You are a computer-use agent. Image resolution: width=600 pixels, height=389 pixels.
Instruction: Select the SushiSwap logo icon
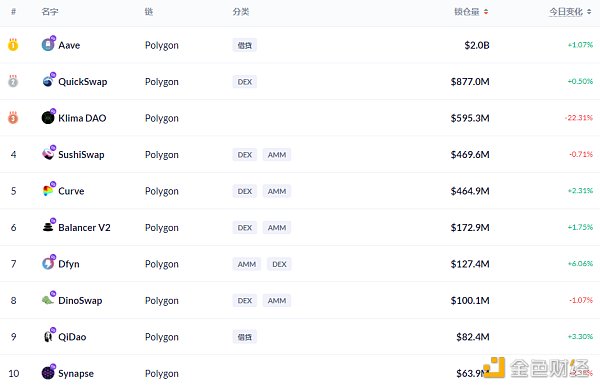point(48,154)
